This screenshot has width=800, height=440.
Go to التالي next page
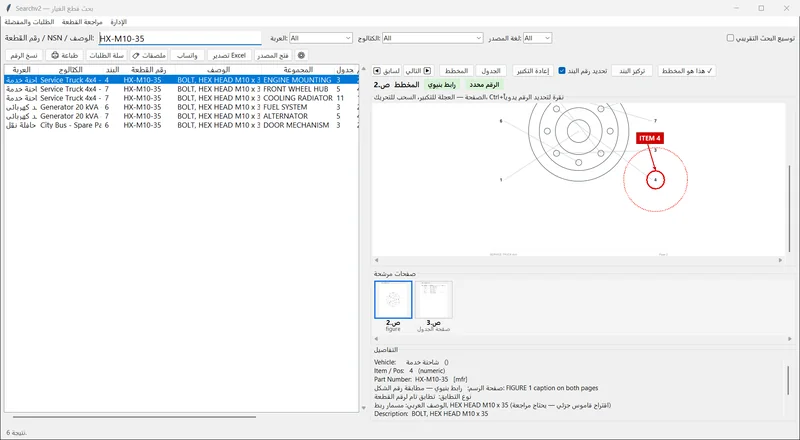pos(418,71)
